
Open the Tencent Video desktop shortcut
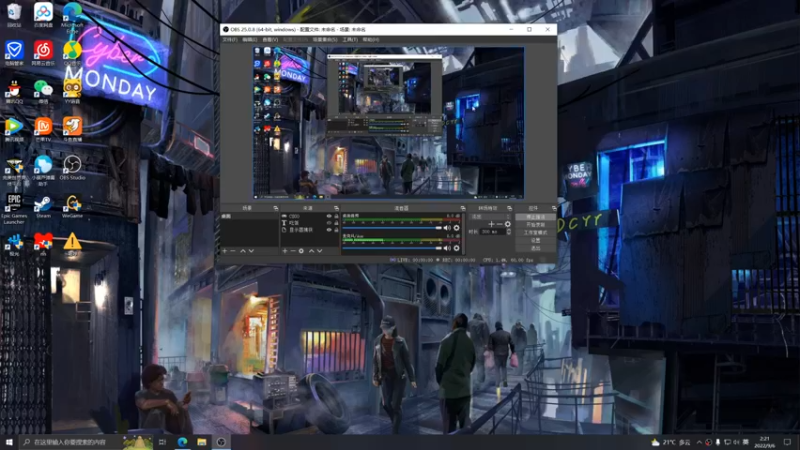(x=14, y=130)
